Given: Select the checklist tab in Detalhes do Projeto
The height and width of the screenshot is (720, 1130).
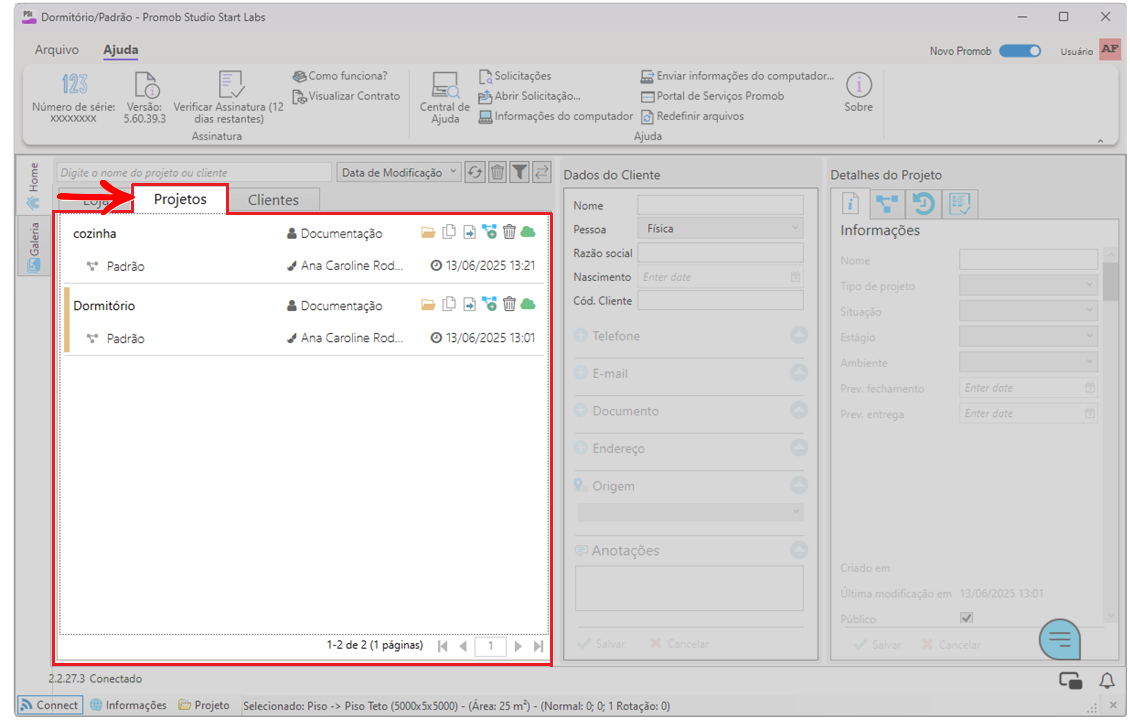Looking at the screenshot, I should point(960,204).
